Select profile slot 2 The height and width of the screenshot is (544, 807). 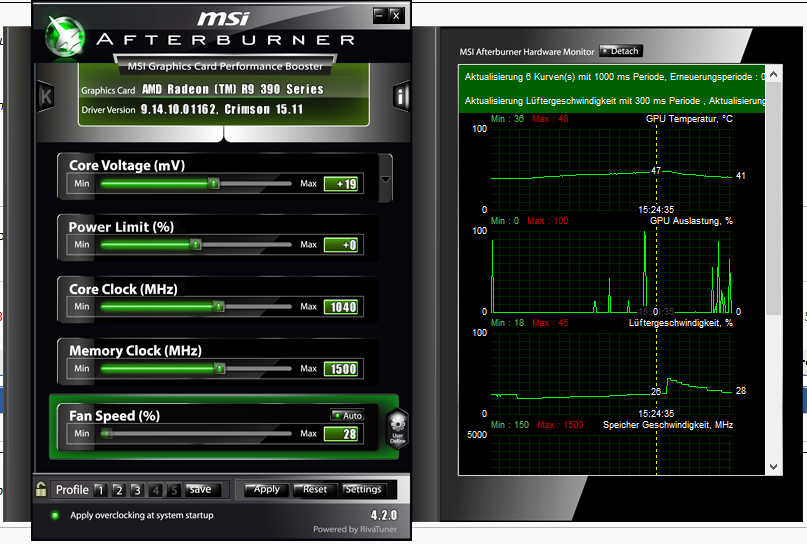[119, 490]
